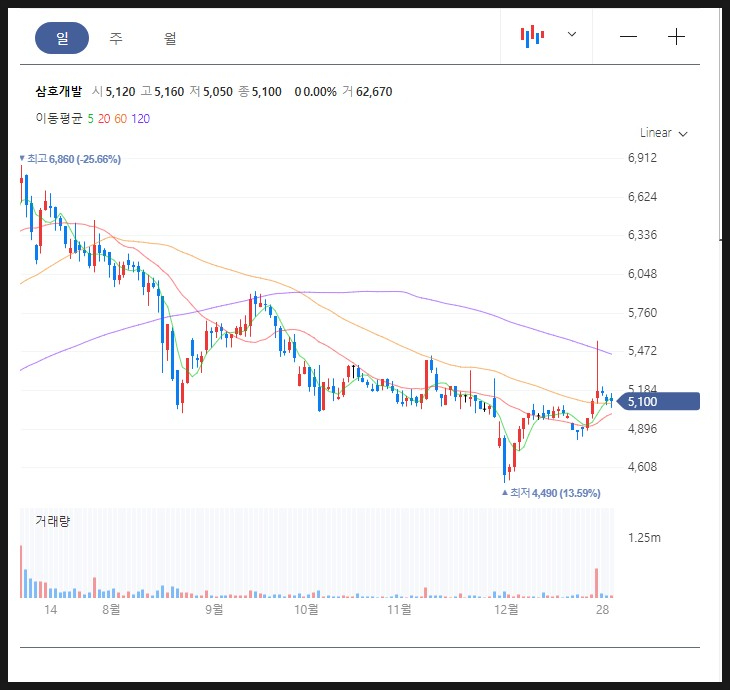Click the 최저 4,490 low marker

point(551,493)
